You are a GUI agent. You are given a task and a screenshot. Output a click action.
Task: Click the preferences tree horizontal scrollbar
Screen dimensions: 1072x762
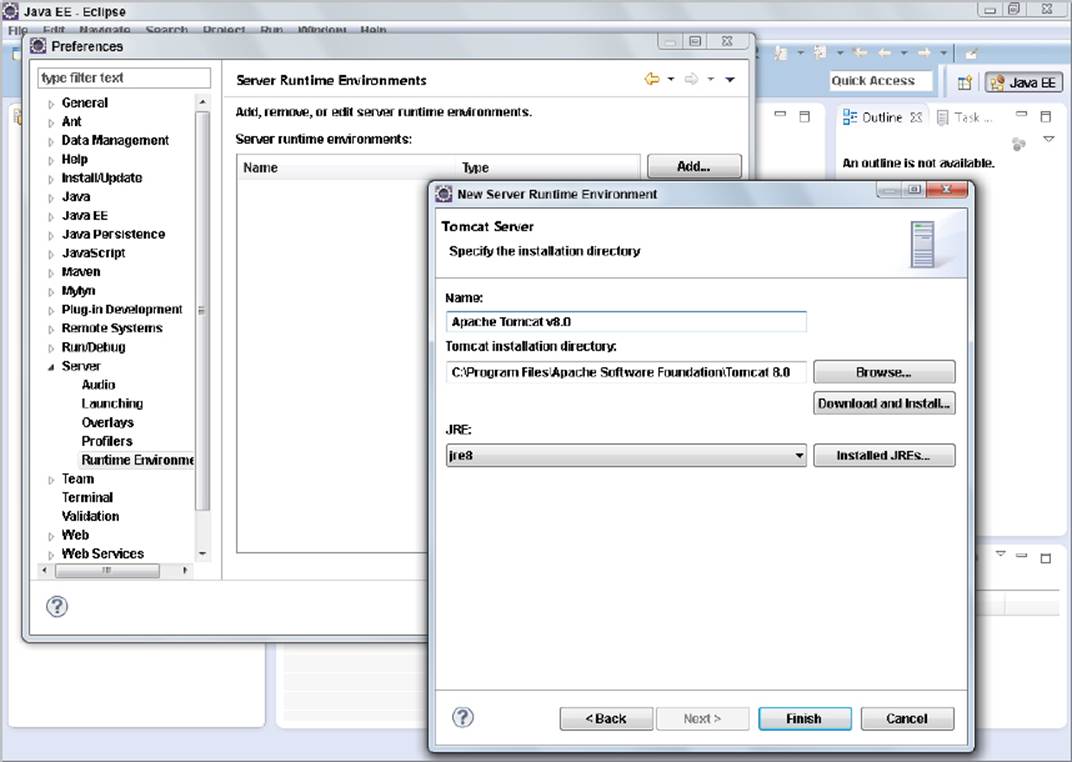click(107, 570)
